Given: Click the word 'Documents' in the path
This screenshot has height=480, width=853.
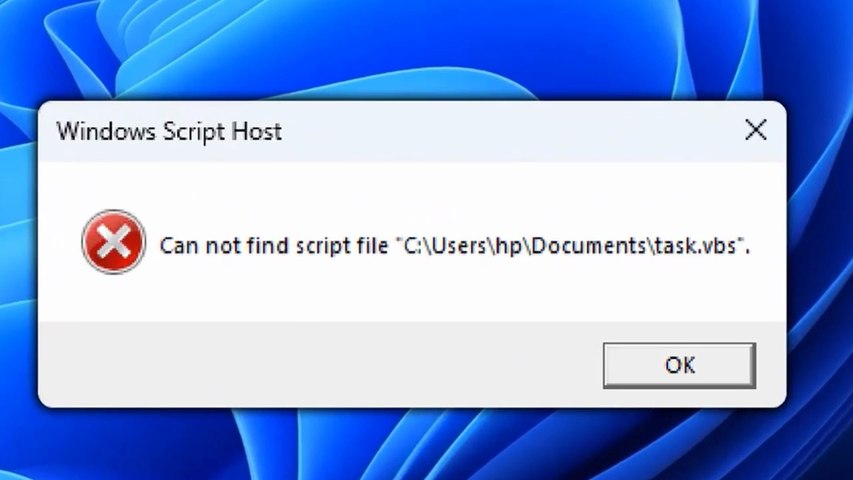Looking at the screenshot, I should 588,246.
